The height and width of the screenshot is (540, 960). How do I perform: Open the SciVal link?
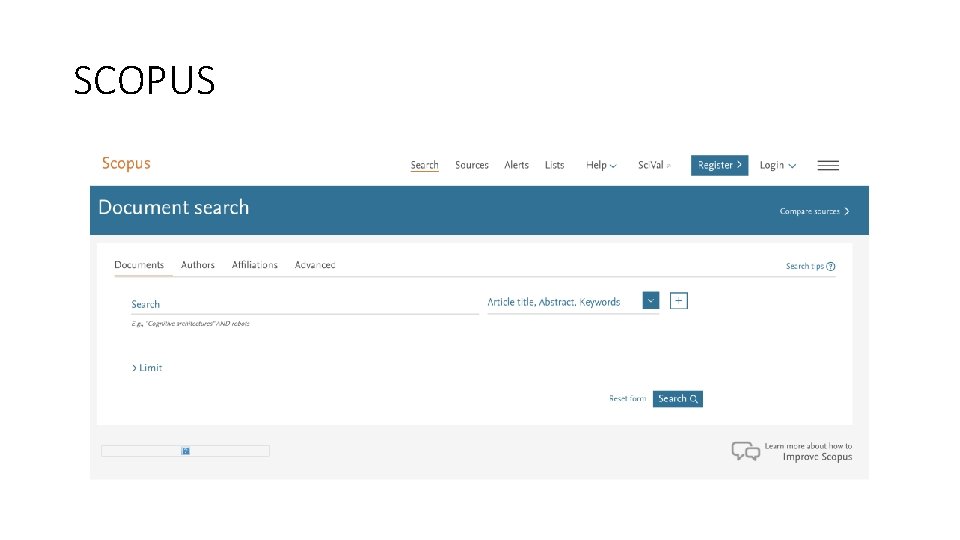[x=654, y=165]
